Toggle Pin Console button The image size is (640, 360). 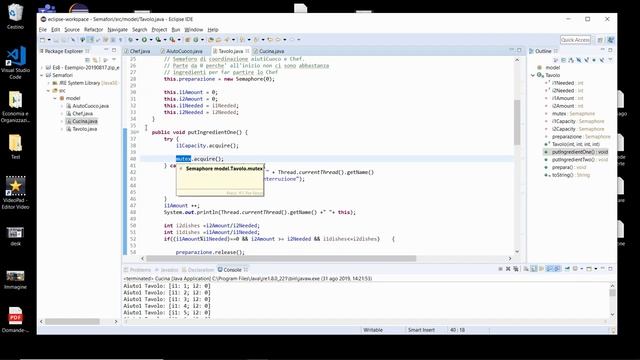pyautogui.click(x=567, y=269)
